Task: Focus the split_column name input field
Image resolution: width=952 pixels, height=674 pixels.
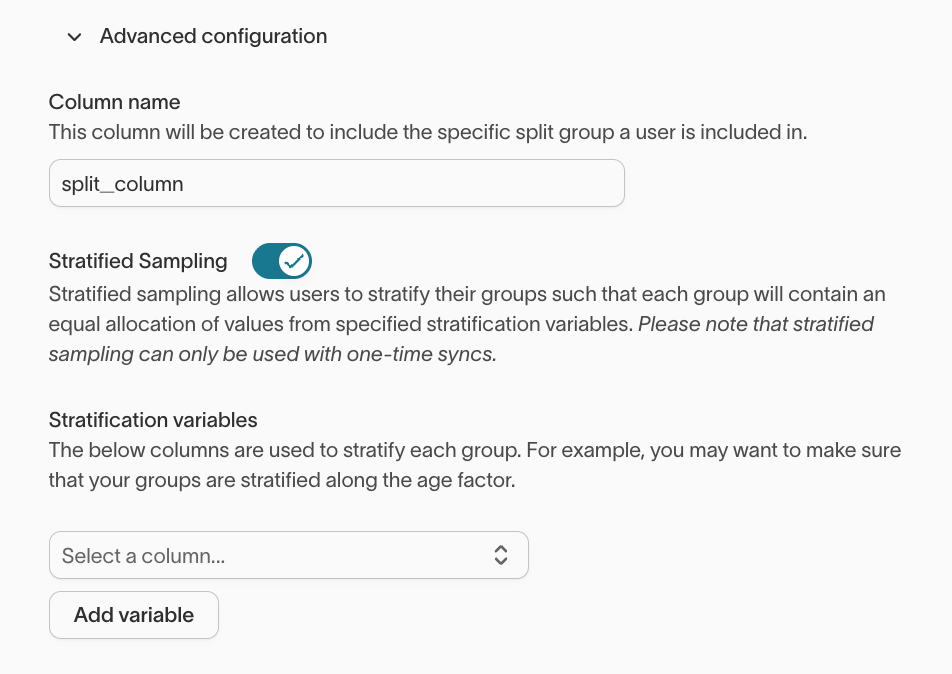Action: click(336, 184)
